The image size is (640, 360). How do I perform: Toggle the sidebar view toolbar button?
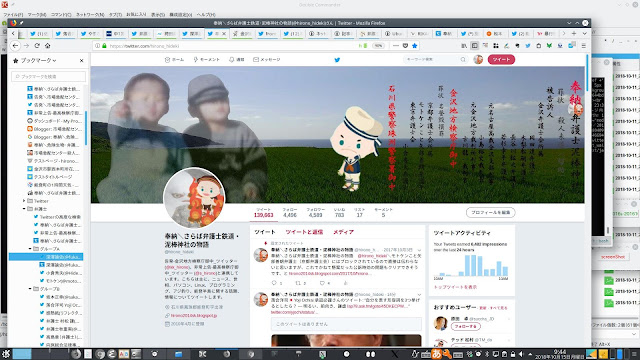click(x=474, y=46)
